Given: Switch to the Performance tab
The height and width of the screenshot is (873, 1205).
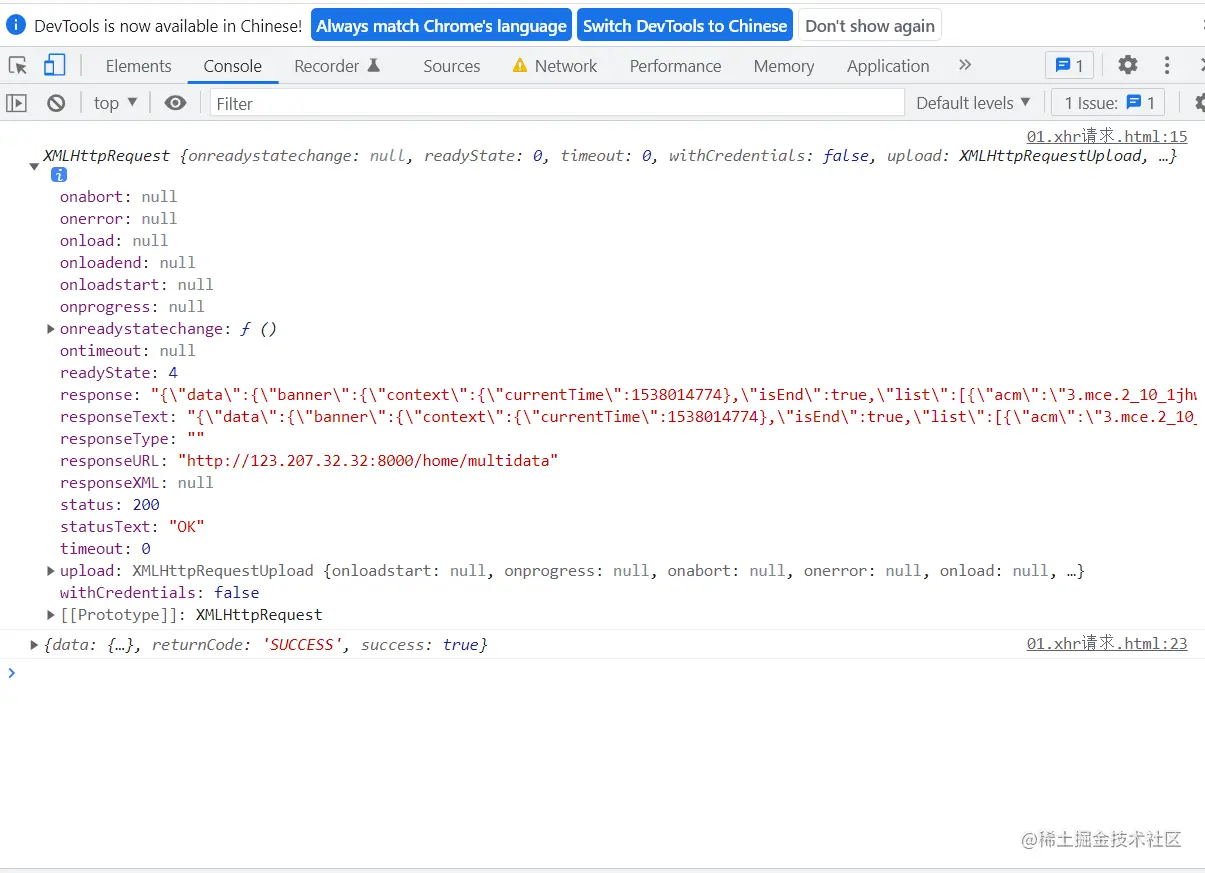Looking at the screenshot, I should click(675, 65).
